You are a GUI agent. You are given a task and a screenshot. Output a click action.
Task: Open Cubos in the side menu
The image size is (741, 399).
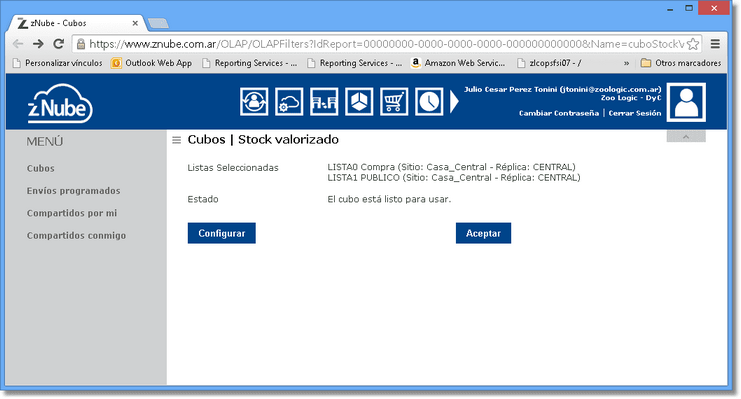tap(41, 168)
